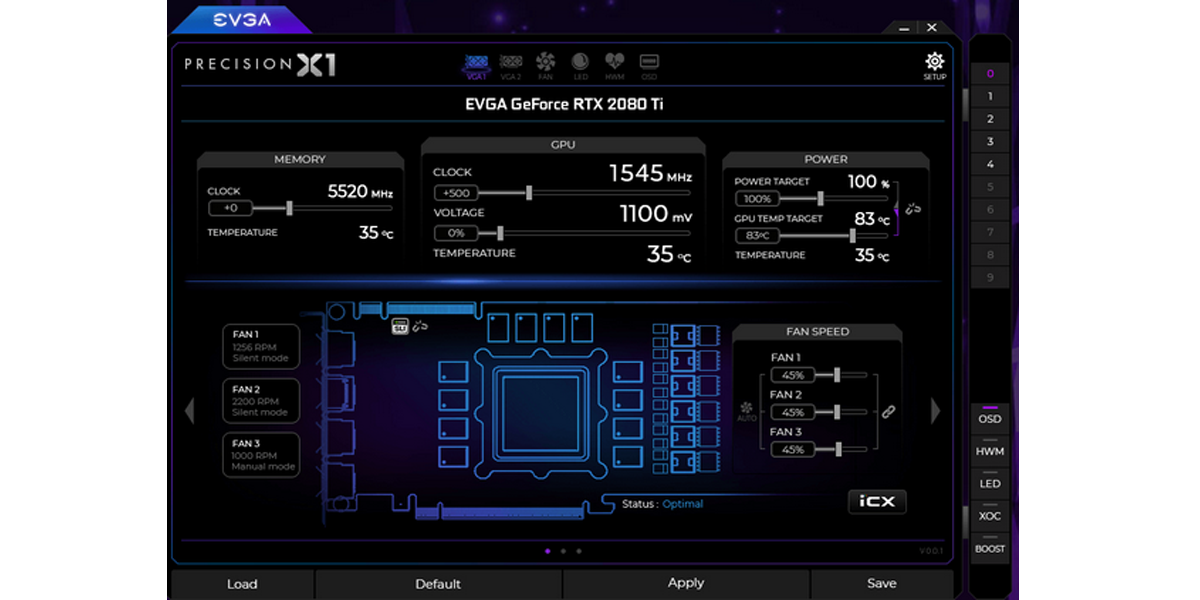The height and width of the screenshot is (600, 1200).
Task: Click the memory clock +0 offset field
Action: (x=230, y=208)
